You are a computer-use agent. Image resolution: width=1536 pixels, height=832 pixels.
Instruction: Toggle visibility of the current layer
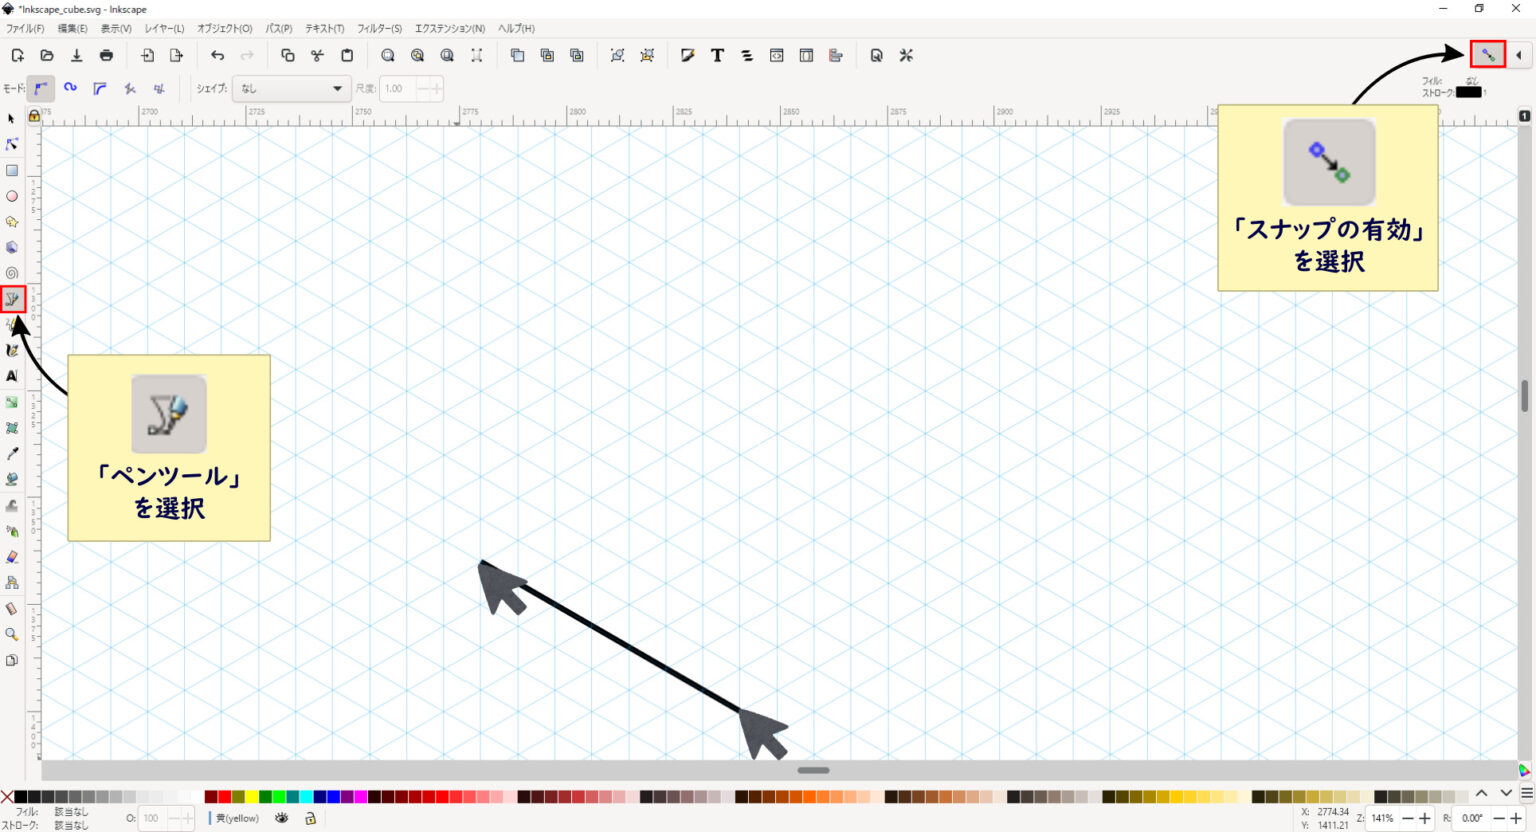282,818
